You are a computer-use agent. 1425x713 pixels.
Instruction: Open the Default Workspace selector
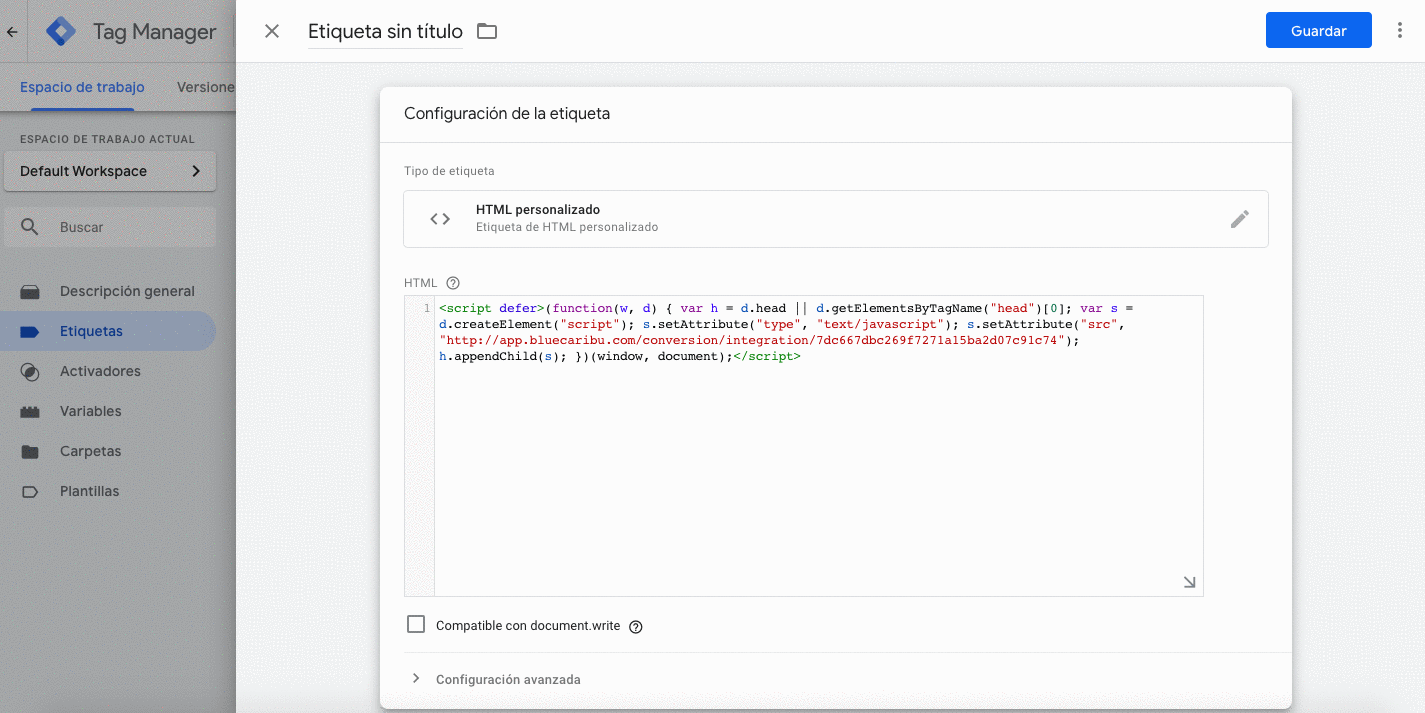(x=110, y=171)
